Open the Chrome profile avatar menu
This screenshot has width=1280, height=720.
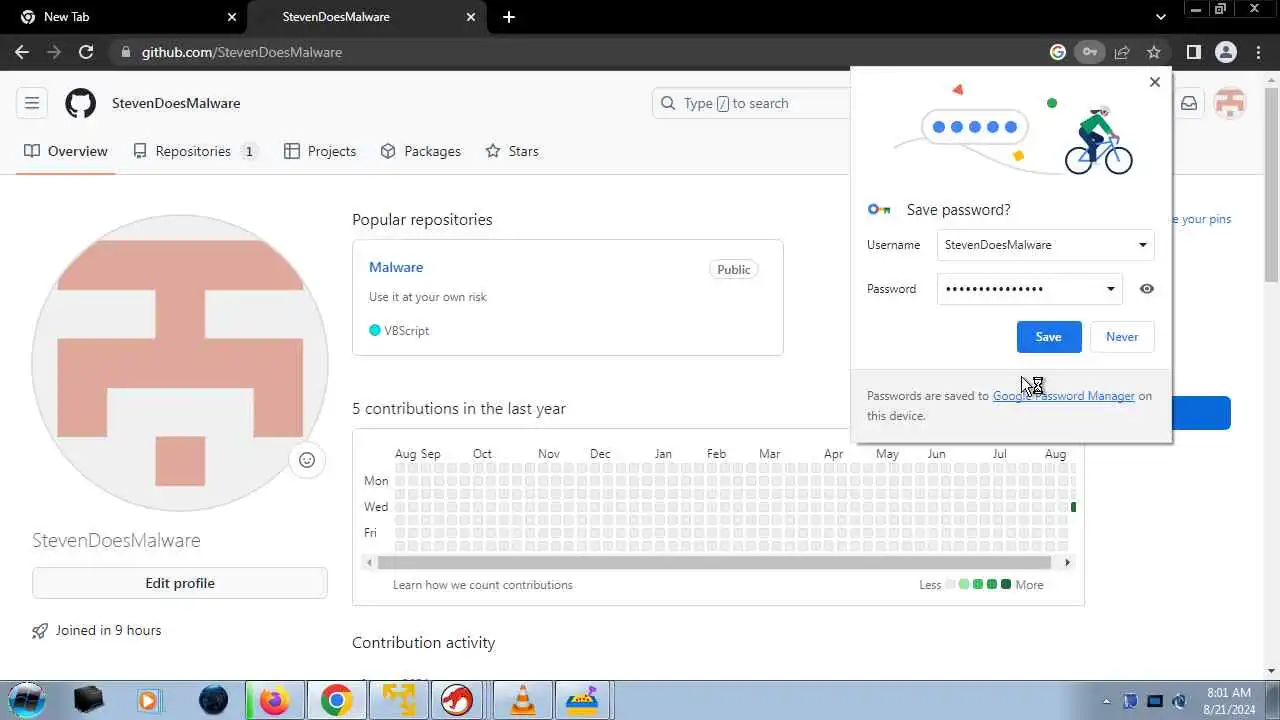1226,52
